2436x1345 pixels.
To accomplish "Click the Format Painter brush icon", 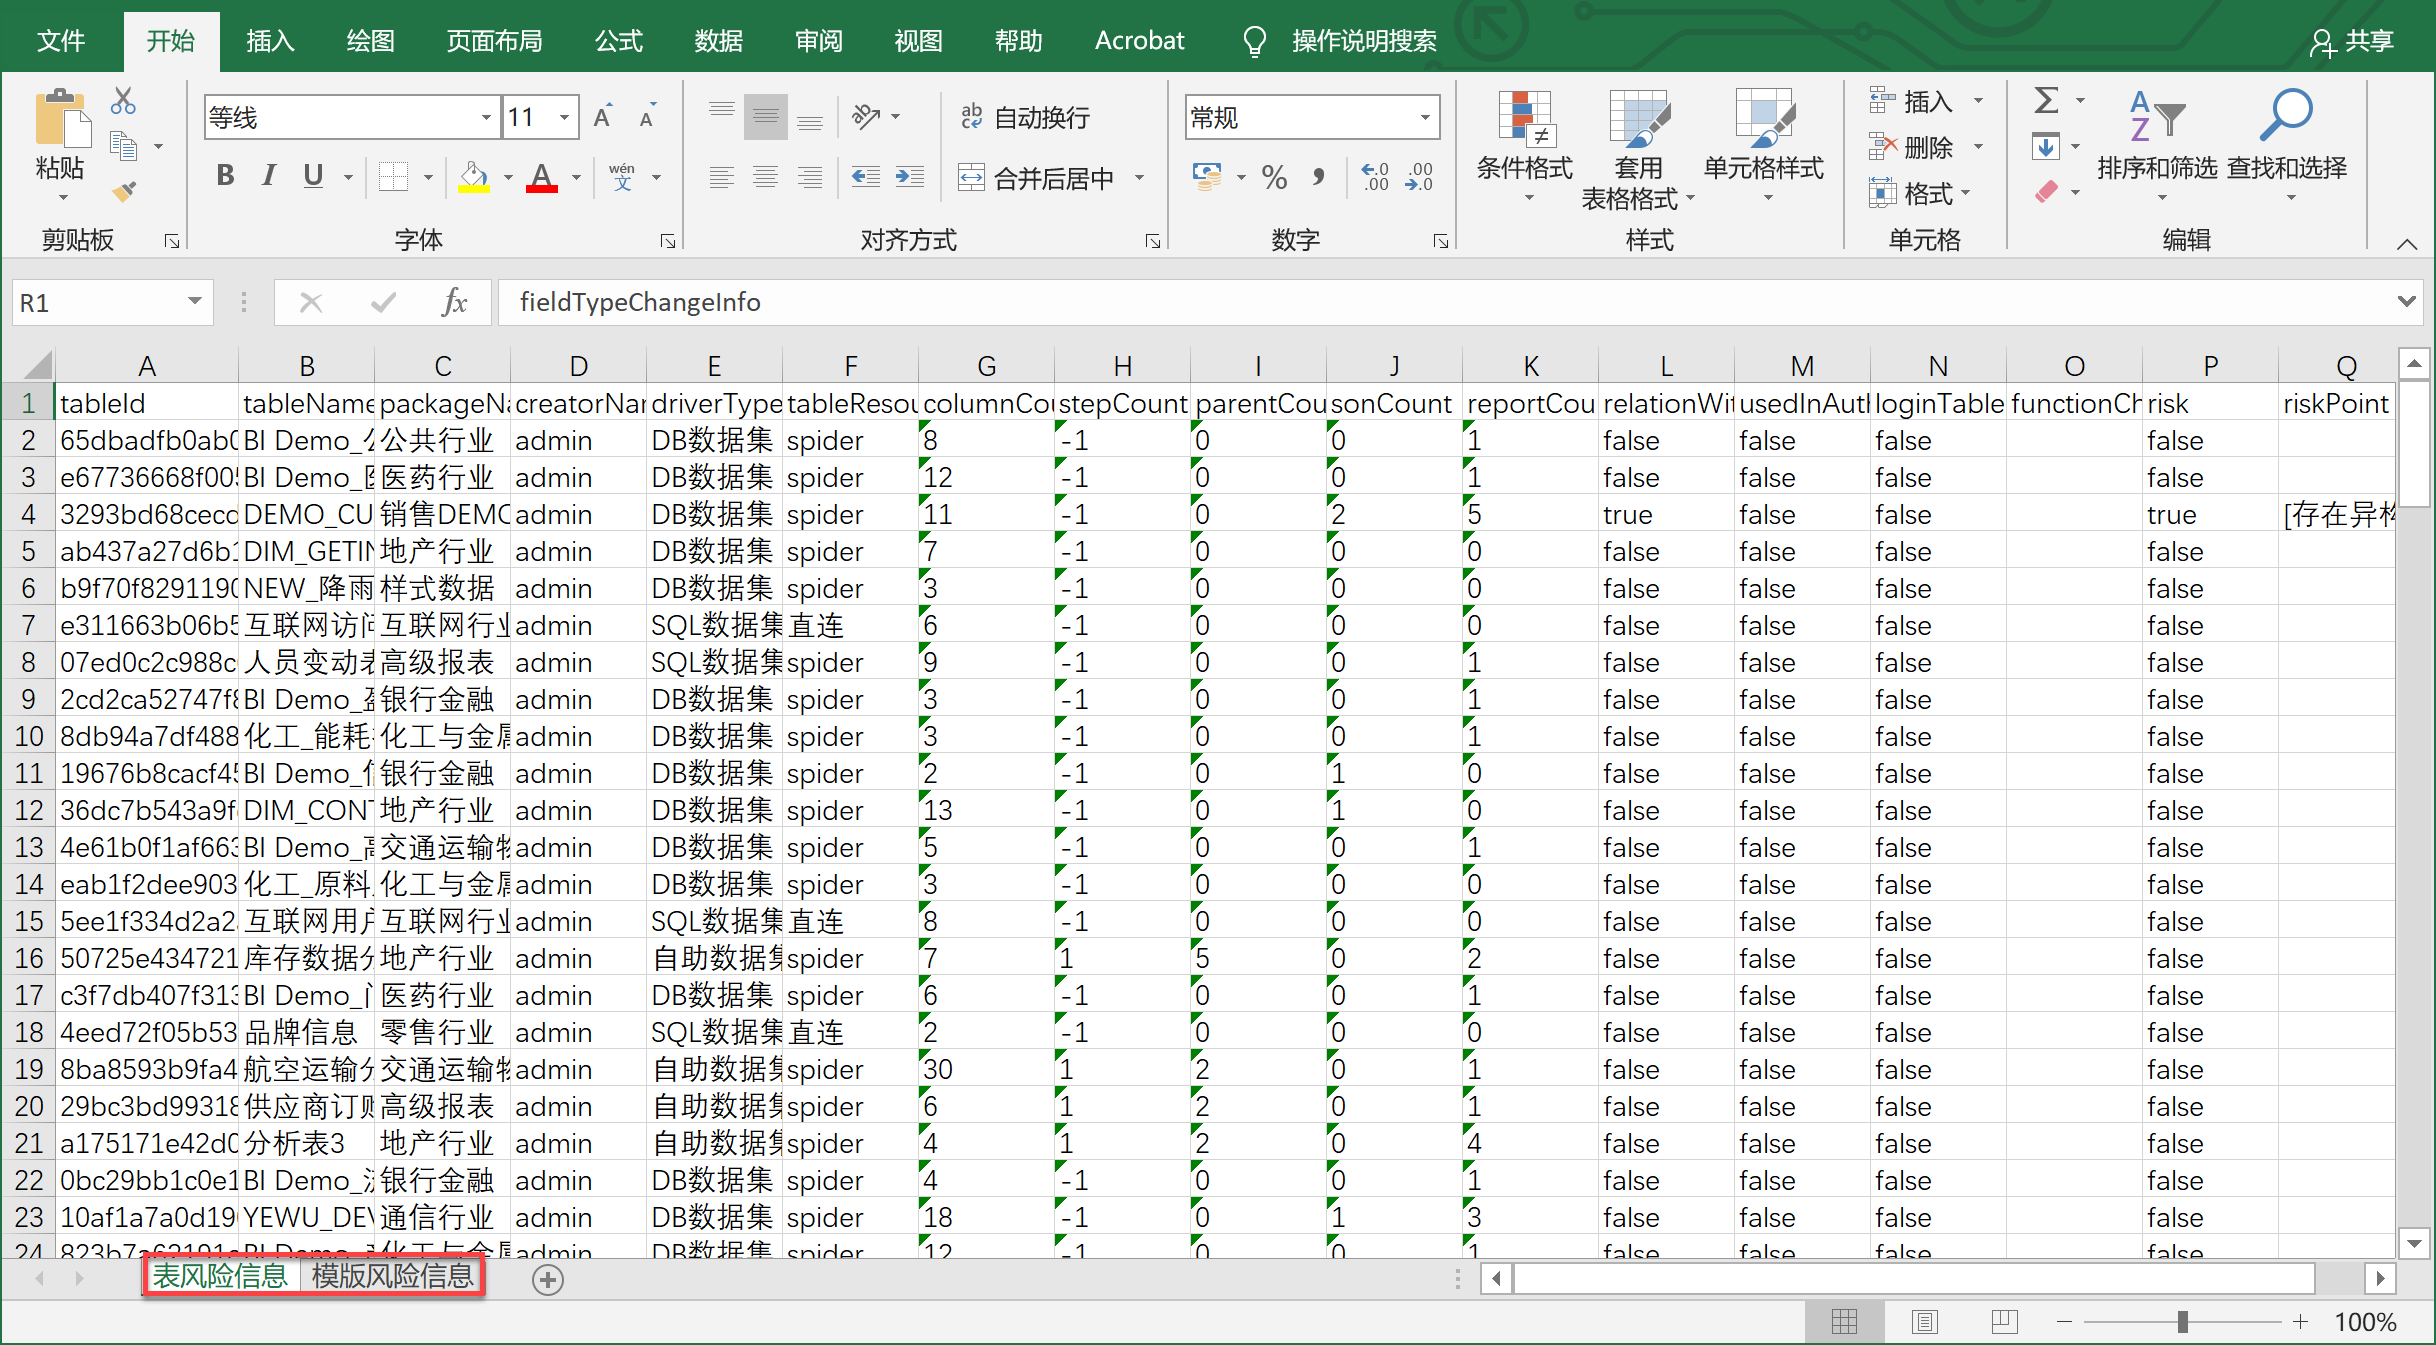I will tap(123, 191).
